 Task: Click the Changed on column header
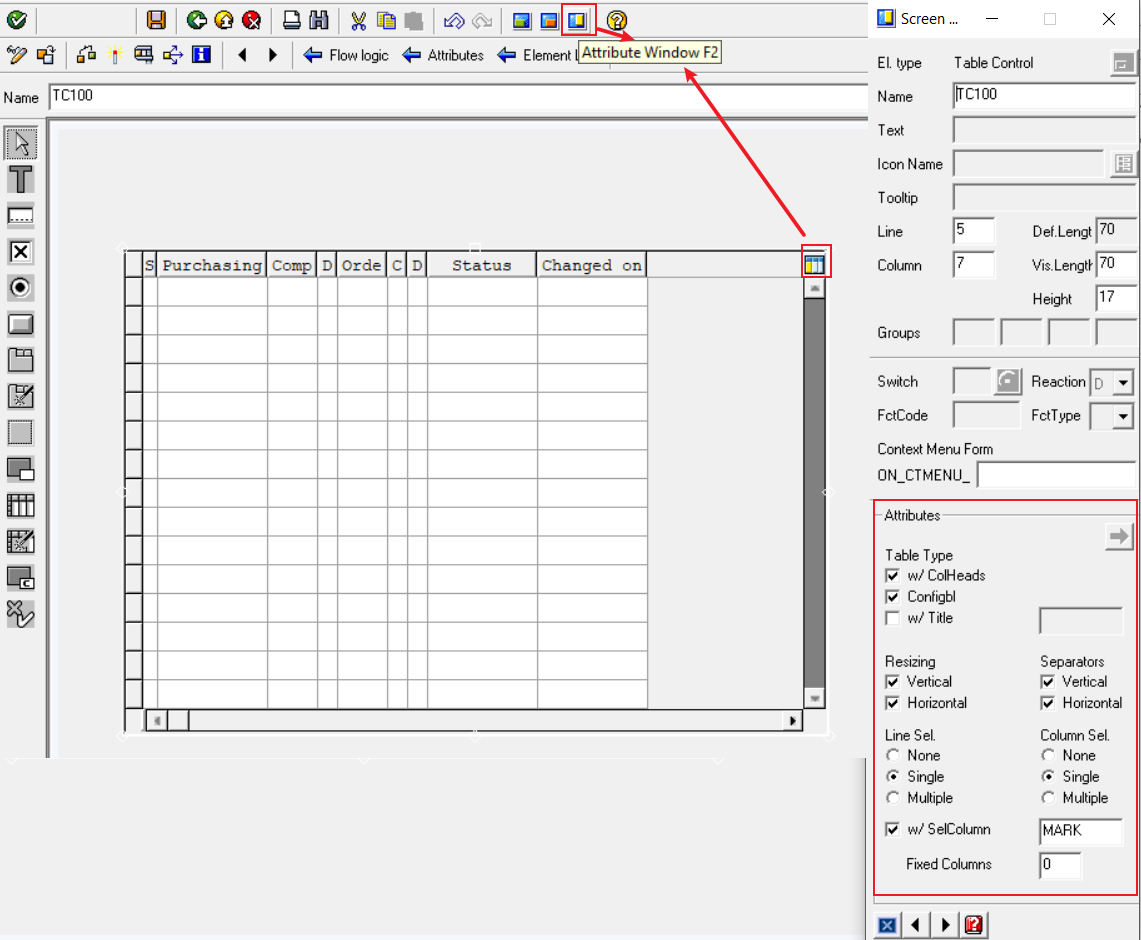pyautogui.click(x=592, y=265)
